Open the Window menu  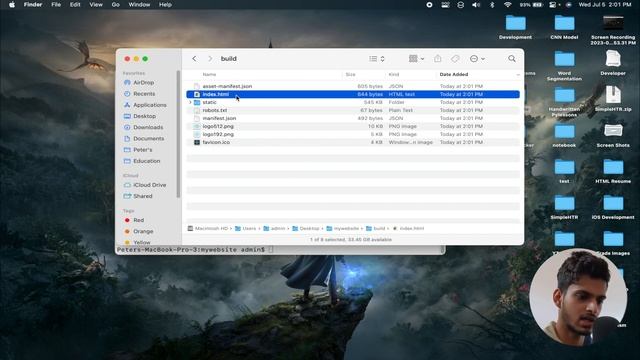(x=139, y=5)
